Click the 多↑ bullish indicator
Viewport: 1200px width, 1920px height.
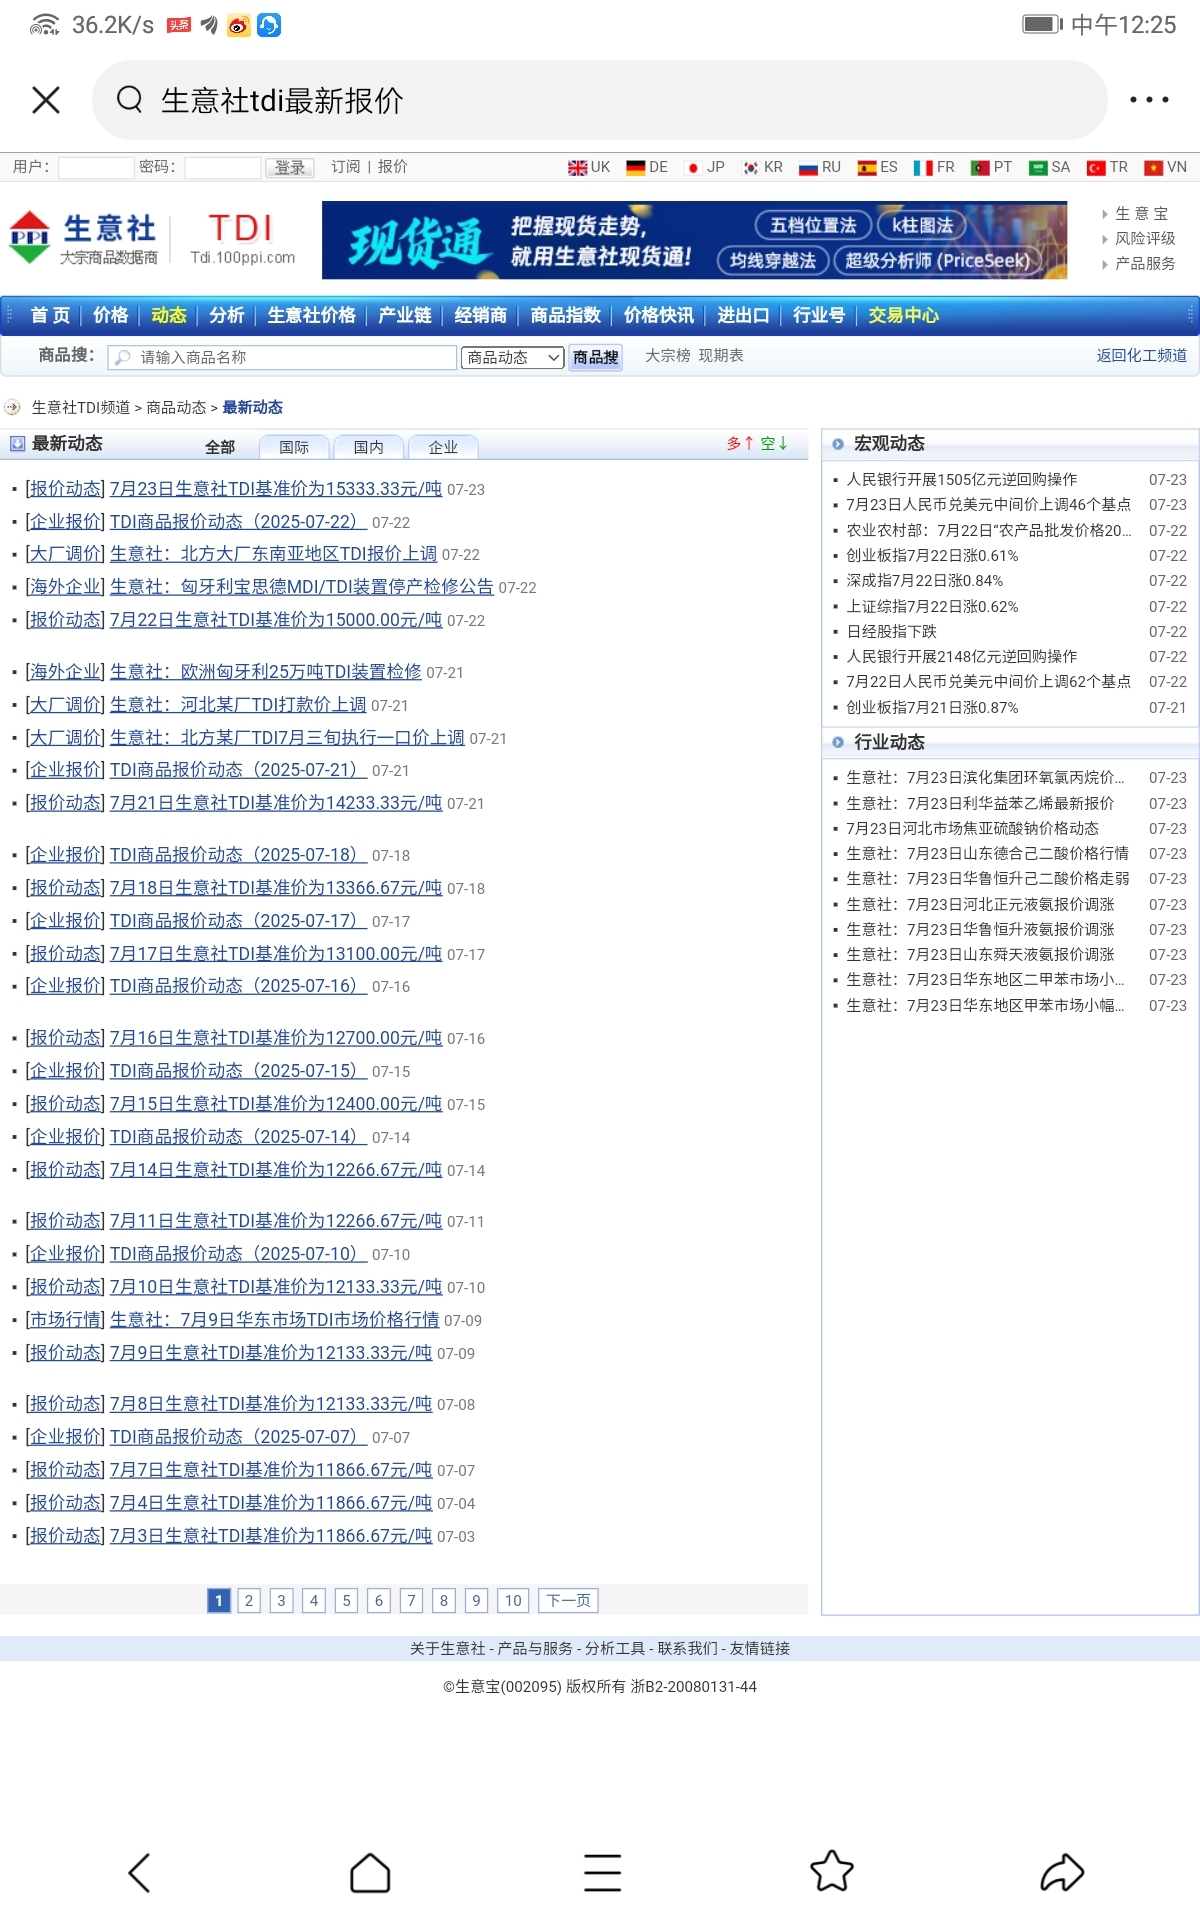click(x=740, y=443)
